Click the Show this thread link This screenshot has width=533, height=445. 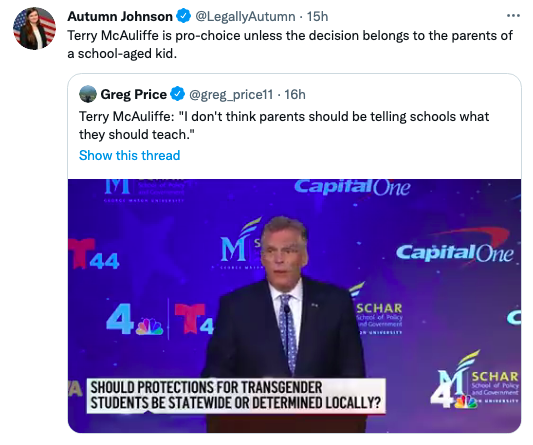coord(130,155)
